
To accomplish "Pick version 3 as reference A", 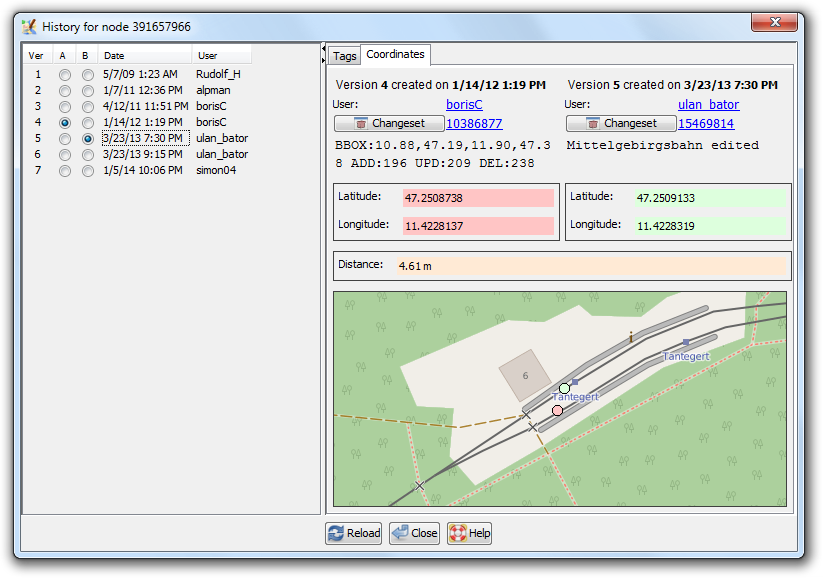I will (65, 107).
